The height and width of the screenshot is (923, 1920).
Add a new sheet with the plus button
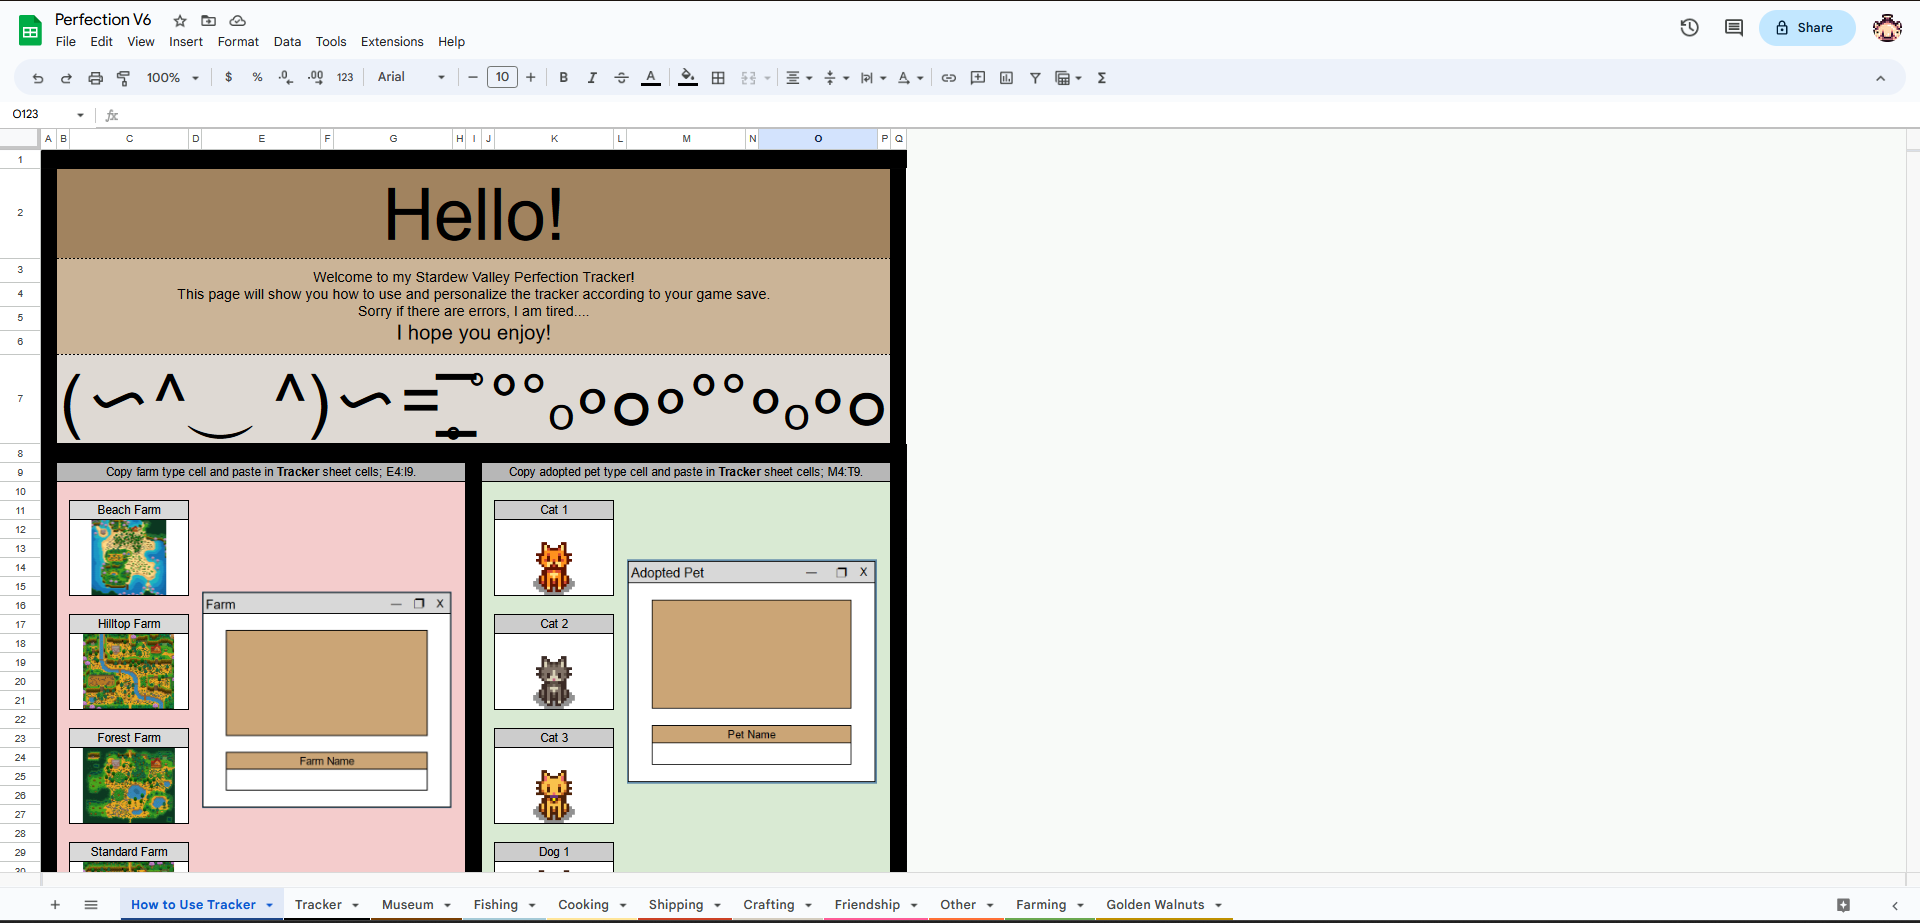[55, 905]
